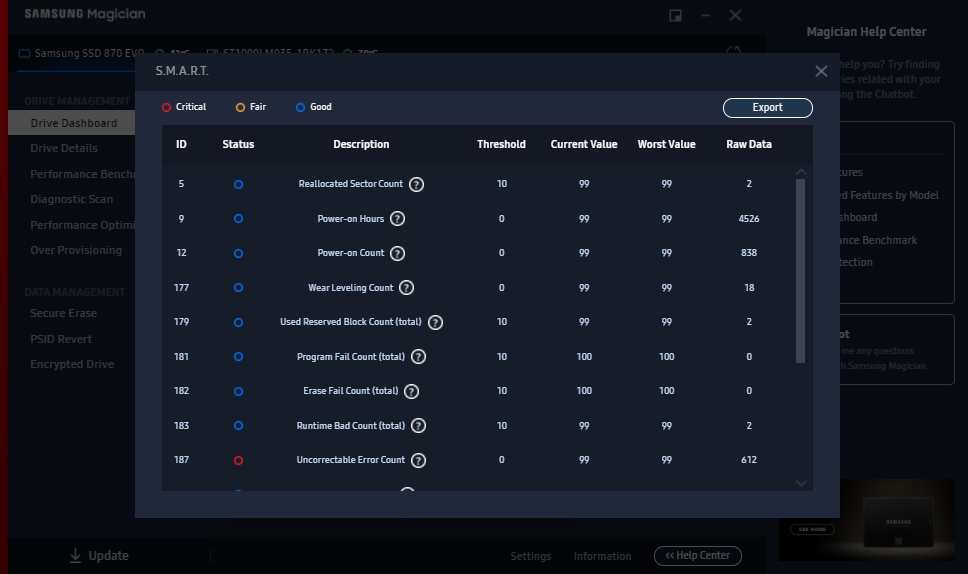Click raw data value 4526
Image resolution: width=968 pixels, height=574 pixels.
tap(749, 218)
